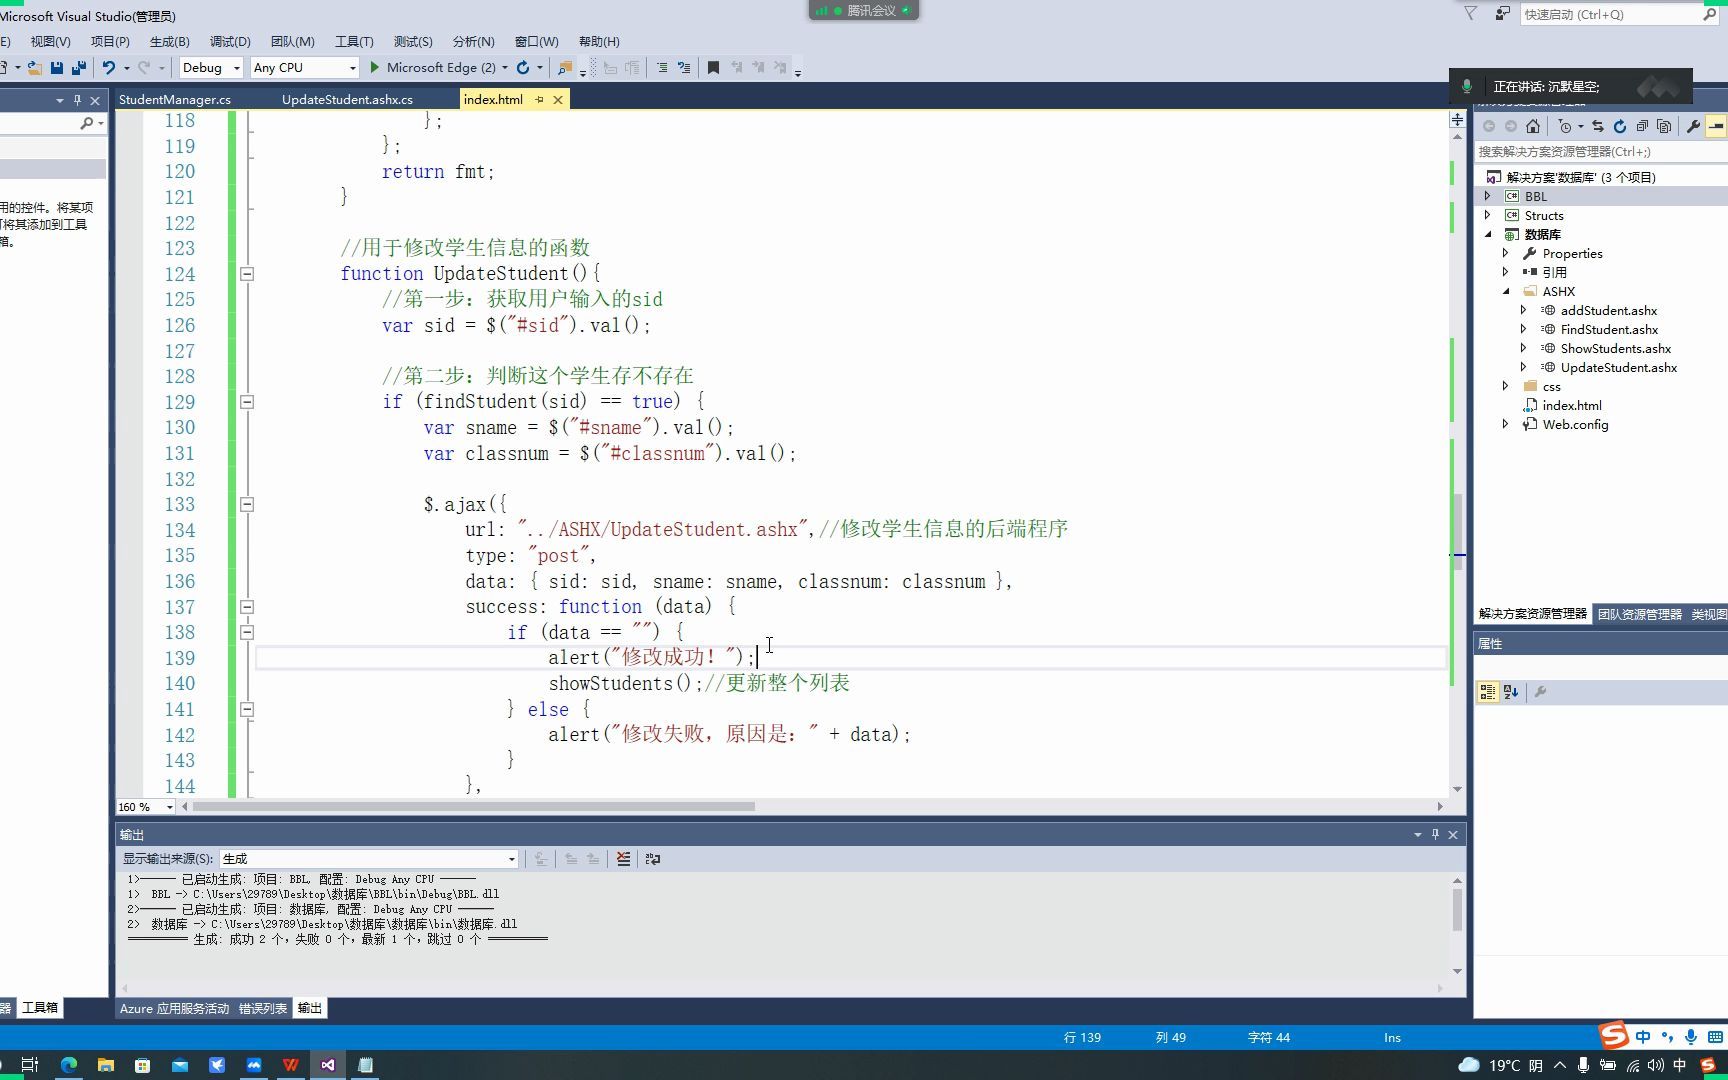Click the Home icon in Solution Explorer
This screenshot has height=1080, width=1728.
click(1533, 126)
